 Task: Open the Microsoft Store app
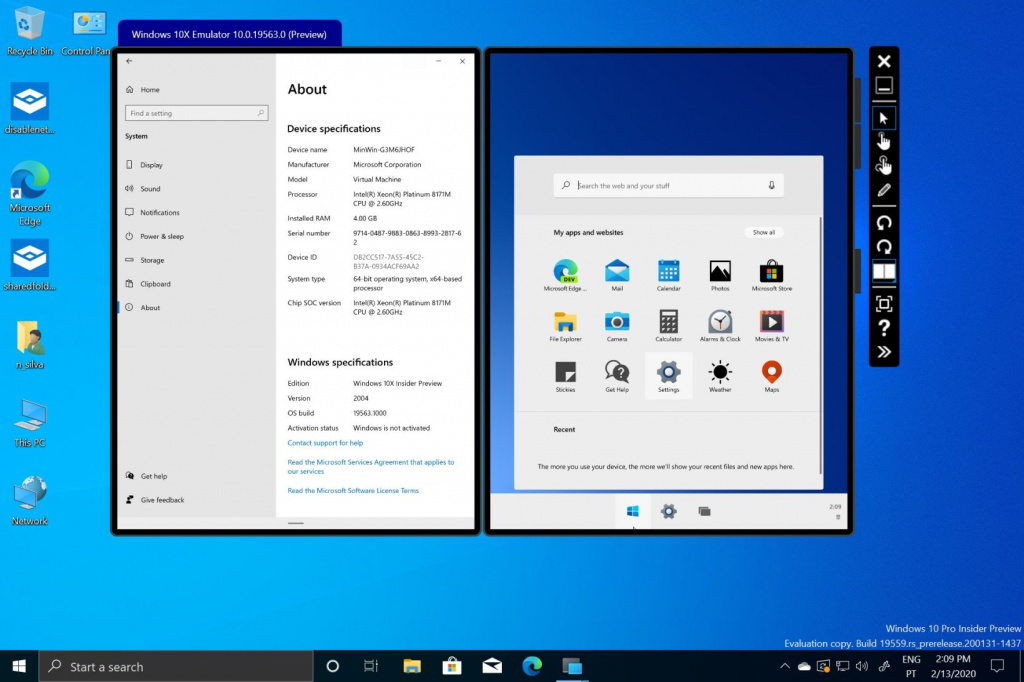[771, 270]
